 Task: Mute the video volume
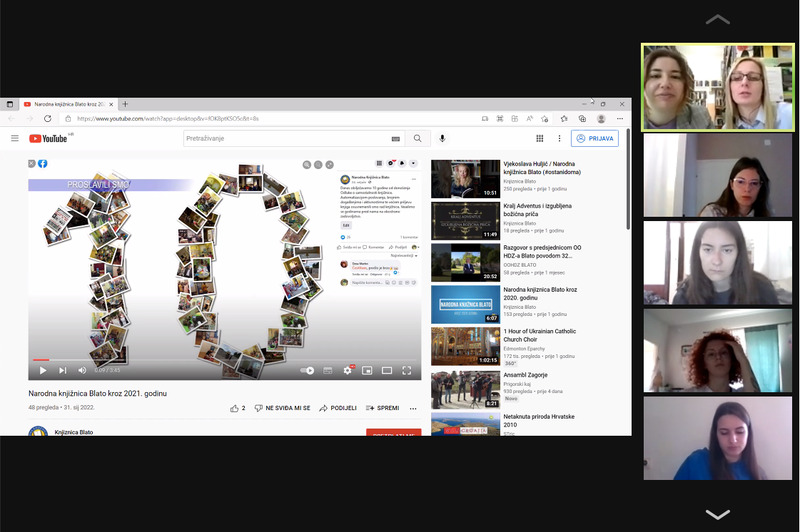[x=81, y=370]
